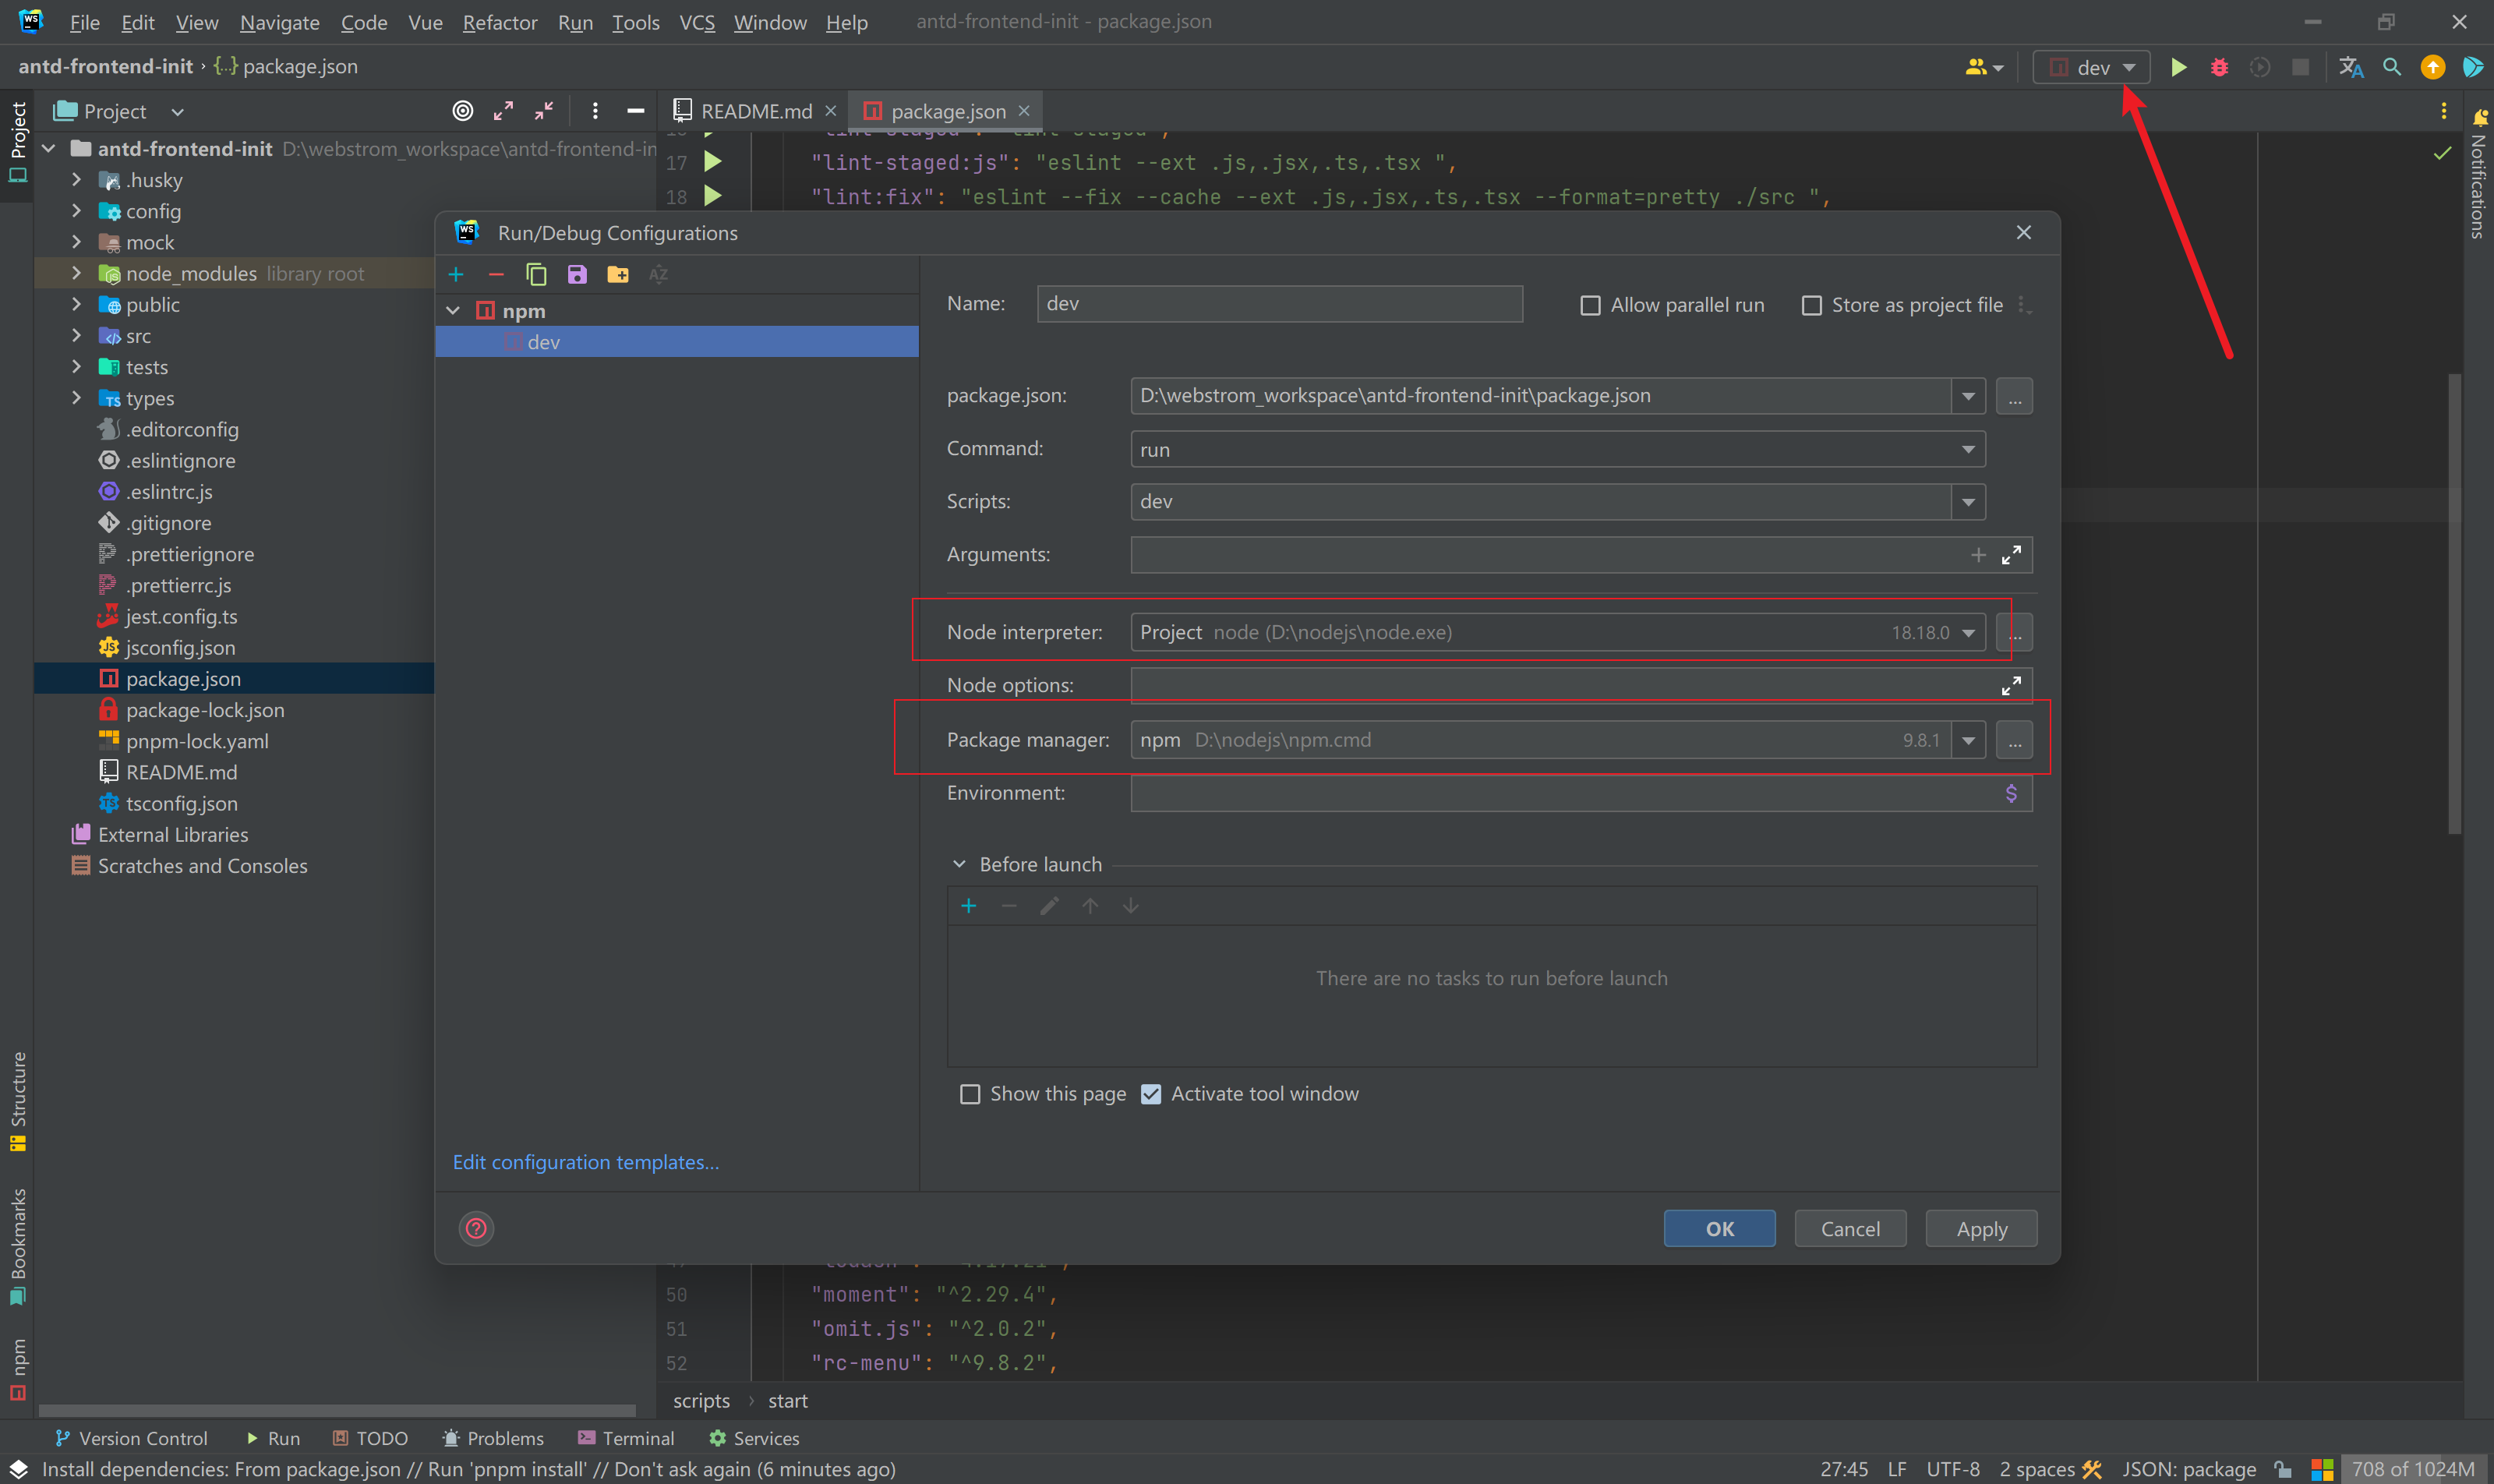Image resolution: width=2494 pixels, height=1484 pixels.
Task: Expand the src folder in Project tree
Action: pyautogui.click(x=76, y=336)
